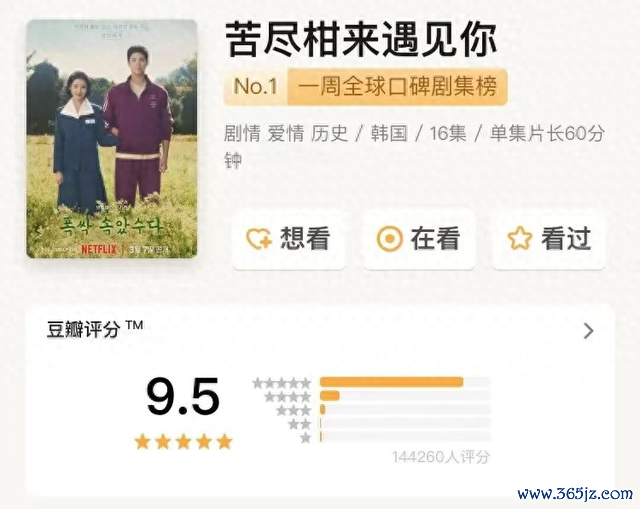Mark the show as 在看
The height and width of the screenshot is (509, 640).
pyautogui.click(x=419, y=239)
